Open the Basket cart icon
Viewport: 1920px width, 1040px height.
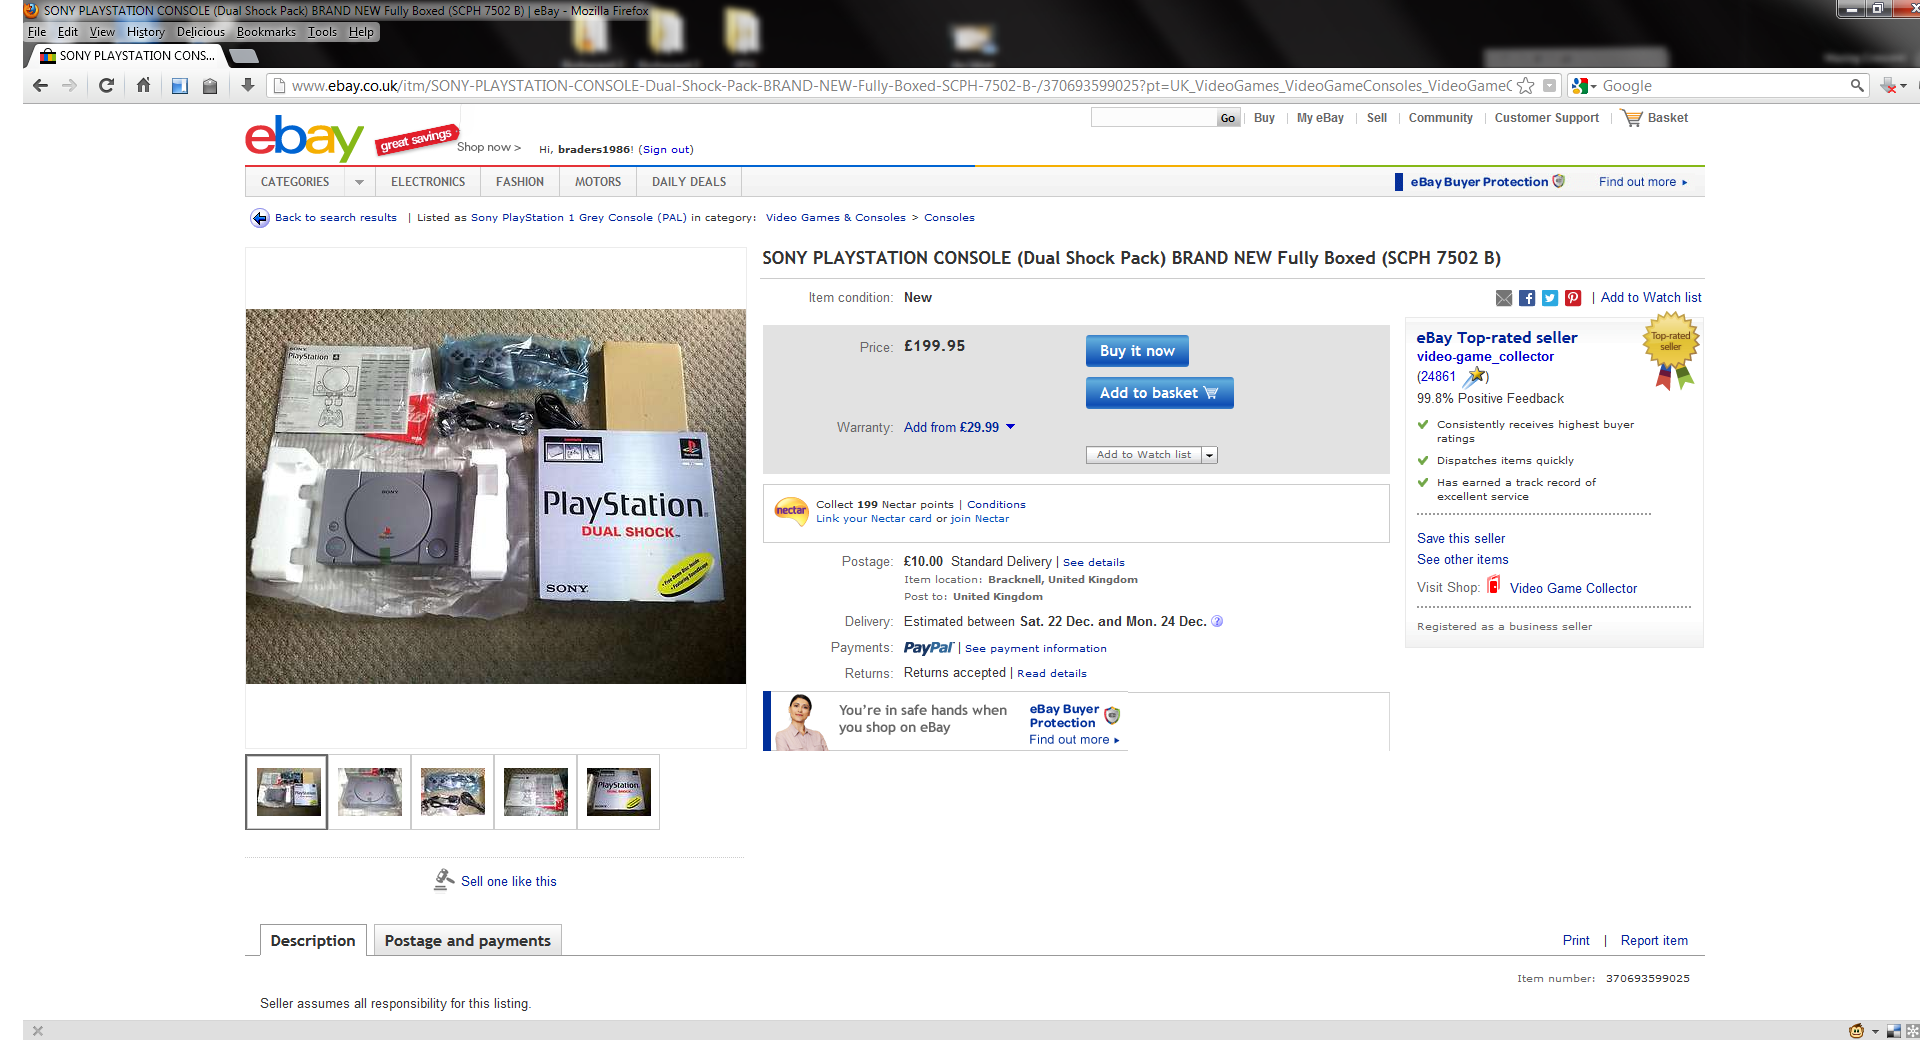pyautogui.click(x=1632, y=118)
